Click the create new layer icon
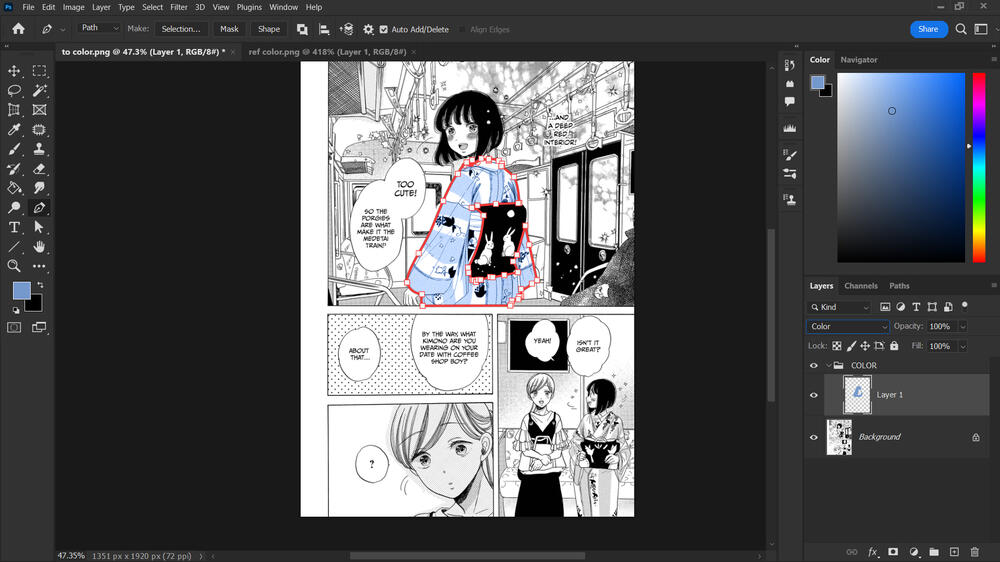The width and height of the screenshot is (1000, 562). [954, 551]
